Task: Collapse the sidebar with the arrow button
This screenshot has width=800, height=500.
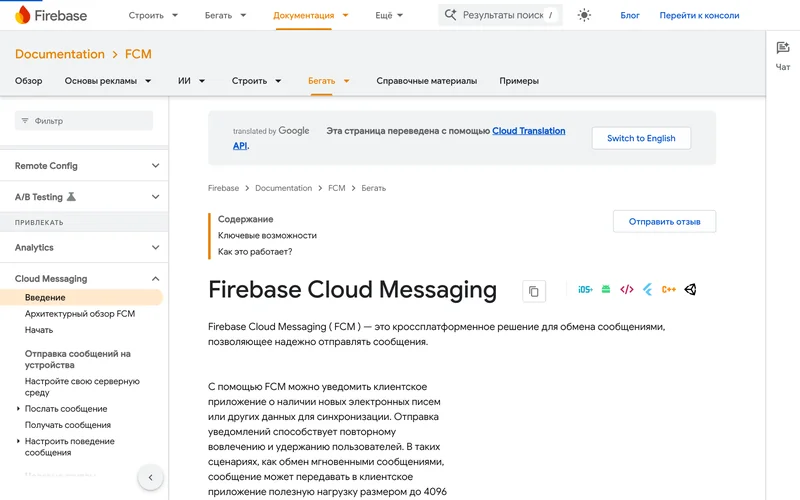Action: pos(151,478)
